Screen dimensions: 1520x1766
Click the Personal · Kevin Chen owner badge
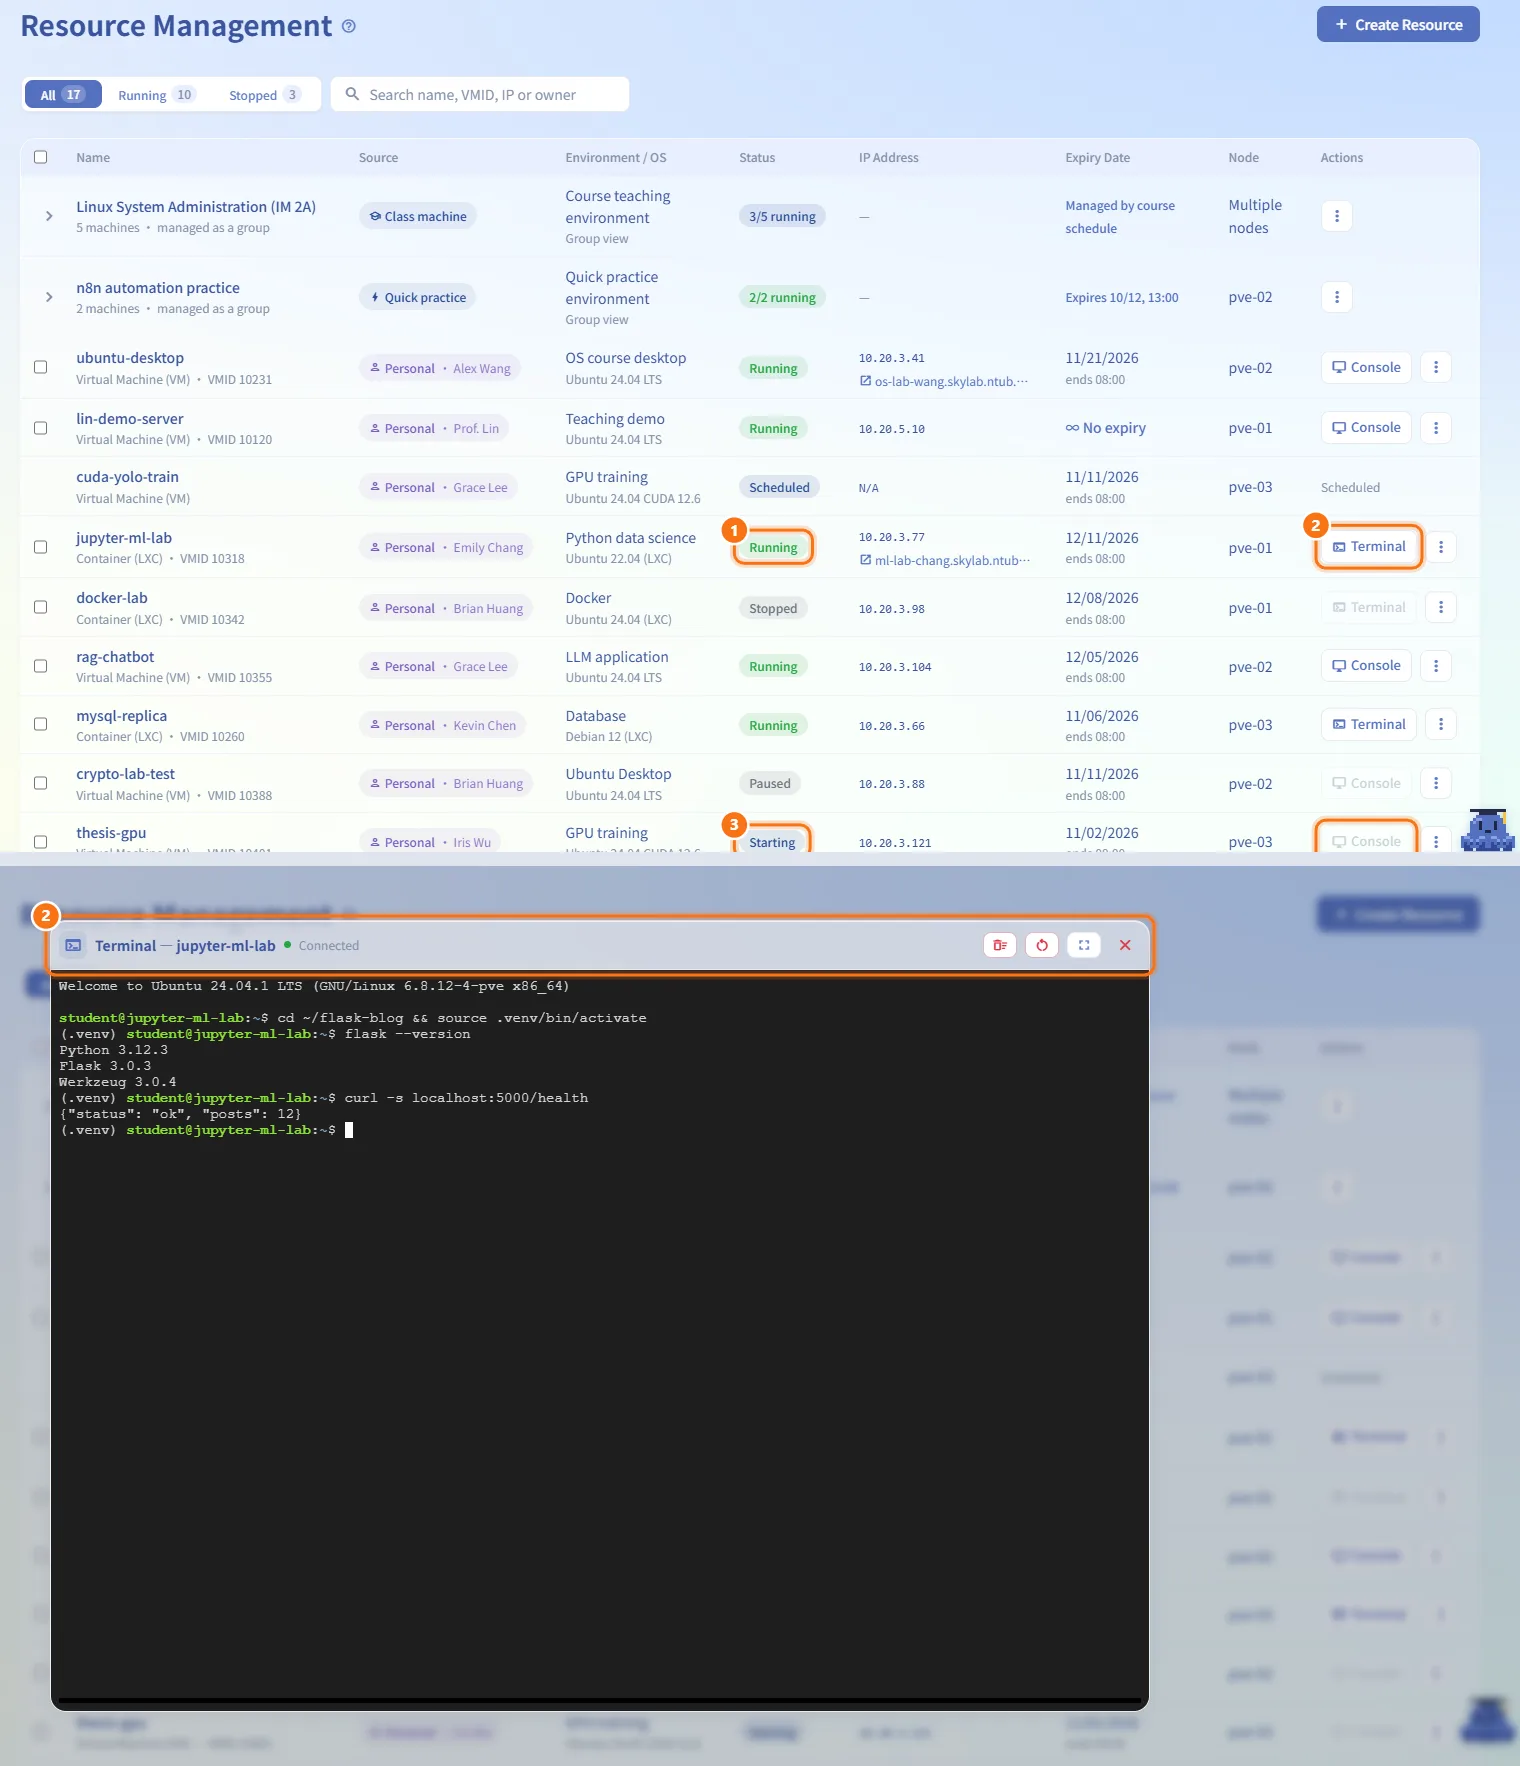(443, 725)
